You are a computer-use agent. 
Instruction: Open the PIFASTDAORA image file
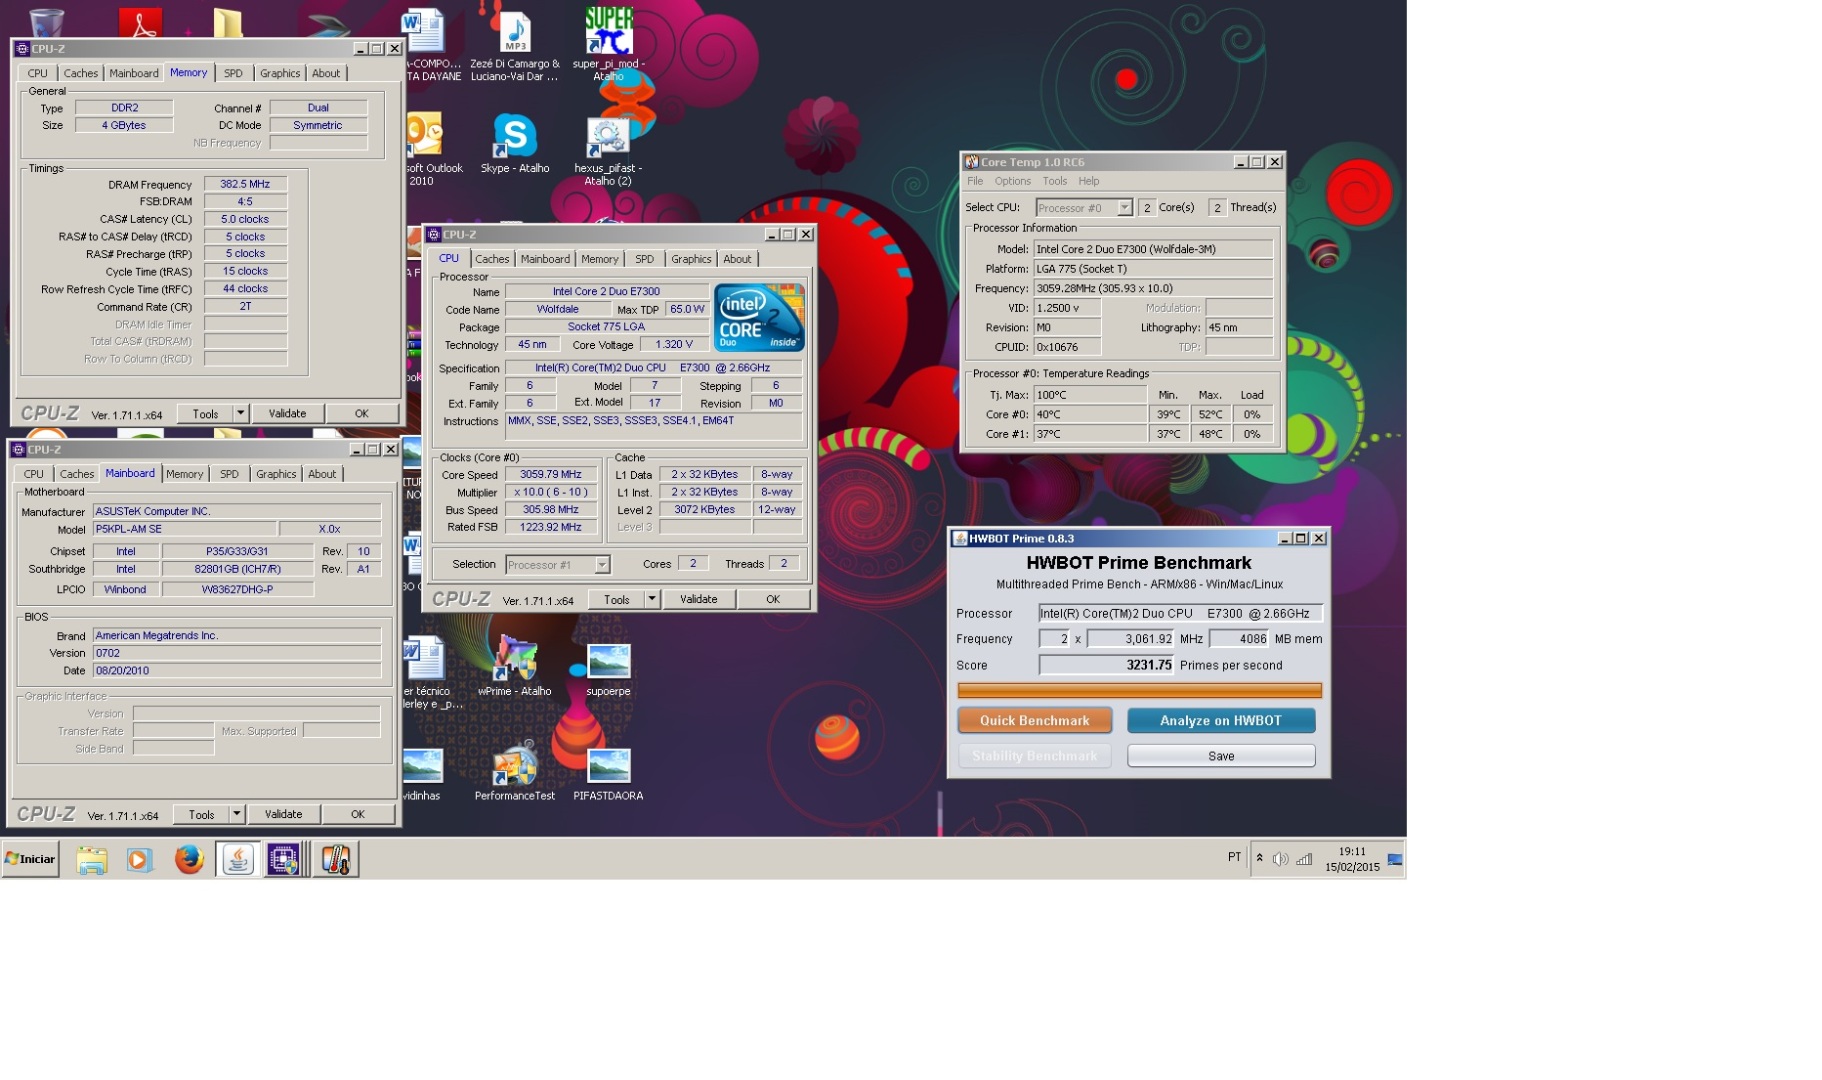point(608,766)
